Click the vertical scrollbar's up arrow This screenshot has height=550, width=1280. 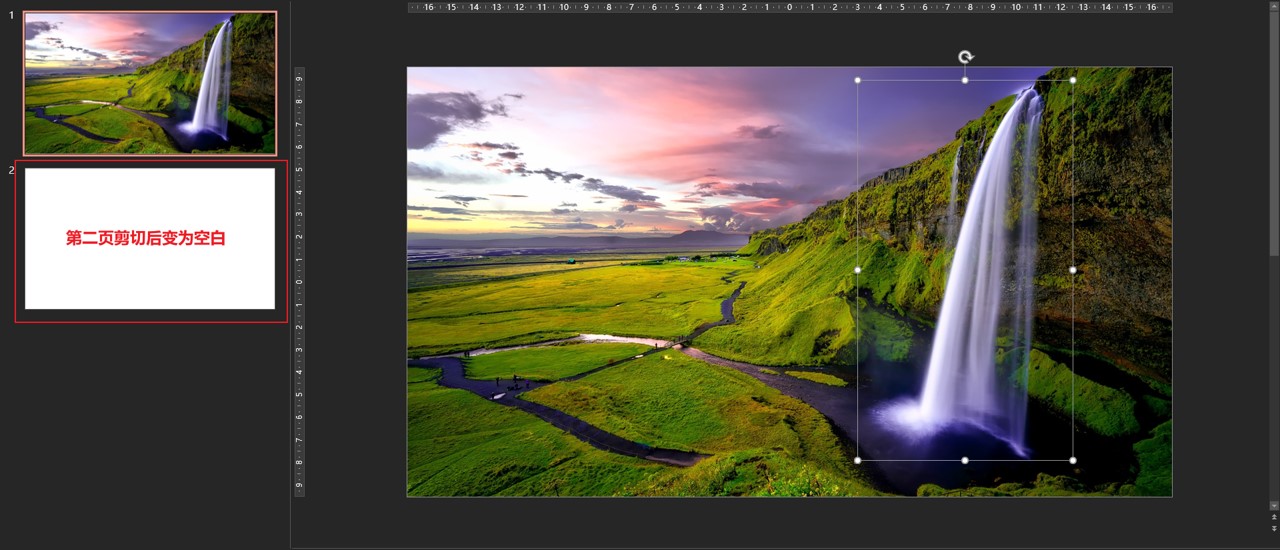(x=1274, y=6)
